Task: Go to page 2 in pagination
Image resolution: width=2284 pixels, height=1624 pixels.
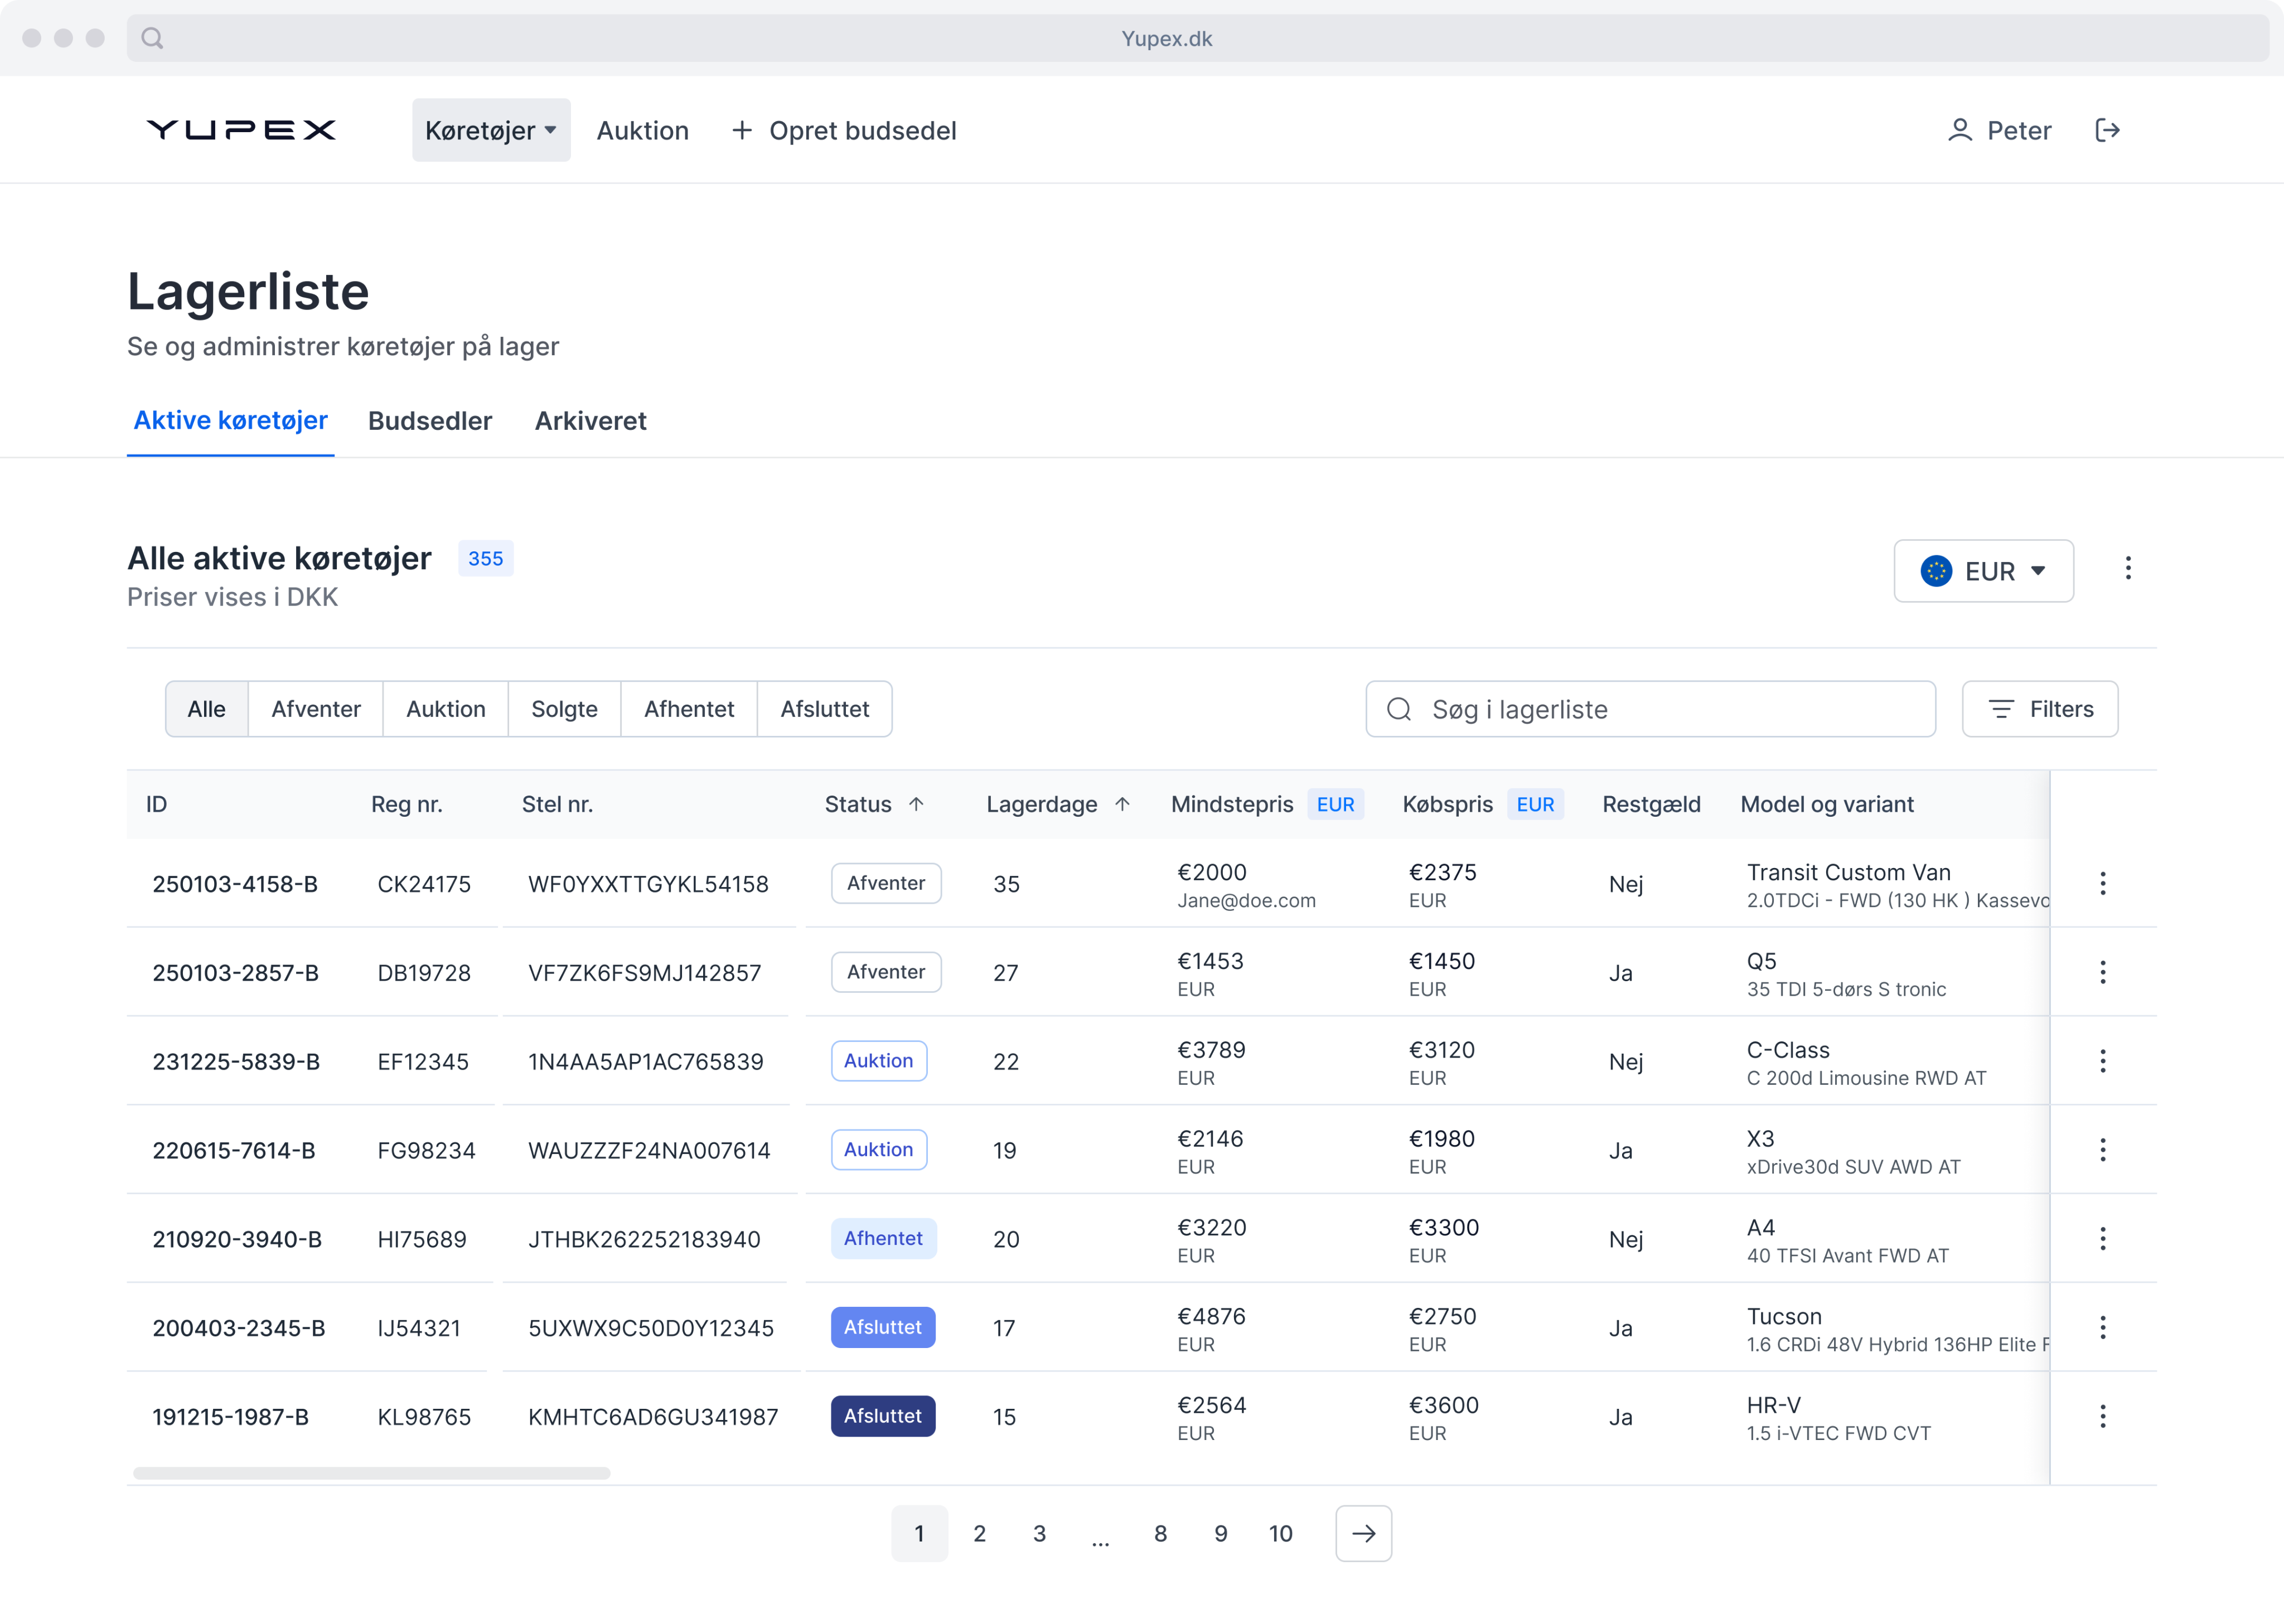Action: click(x=979, y=1533)
